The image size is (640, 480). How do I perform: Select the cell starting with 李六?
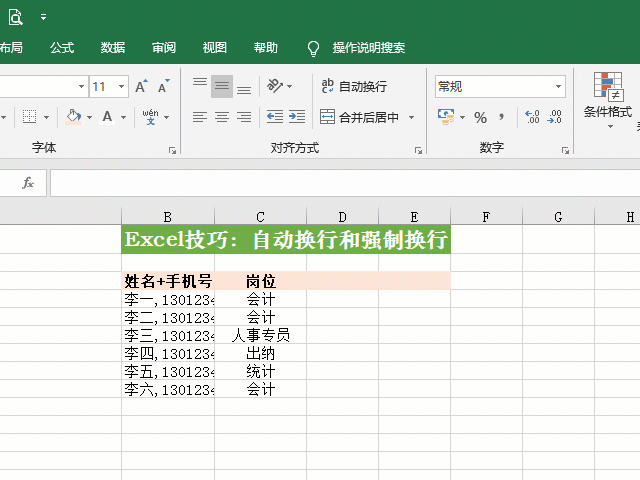click(168, 389)
